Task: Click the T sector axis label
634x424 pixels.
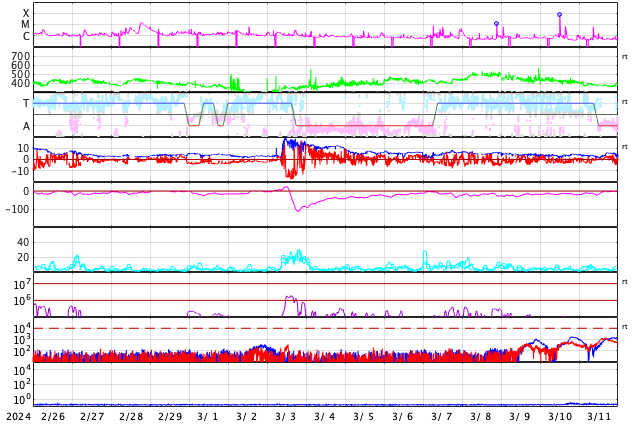Action: (26, 103)
